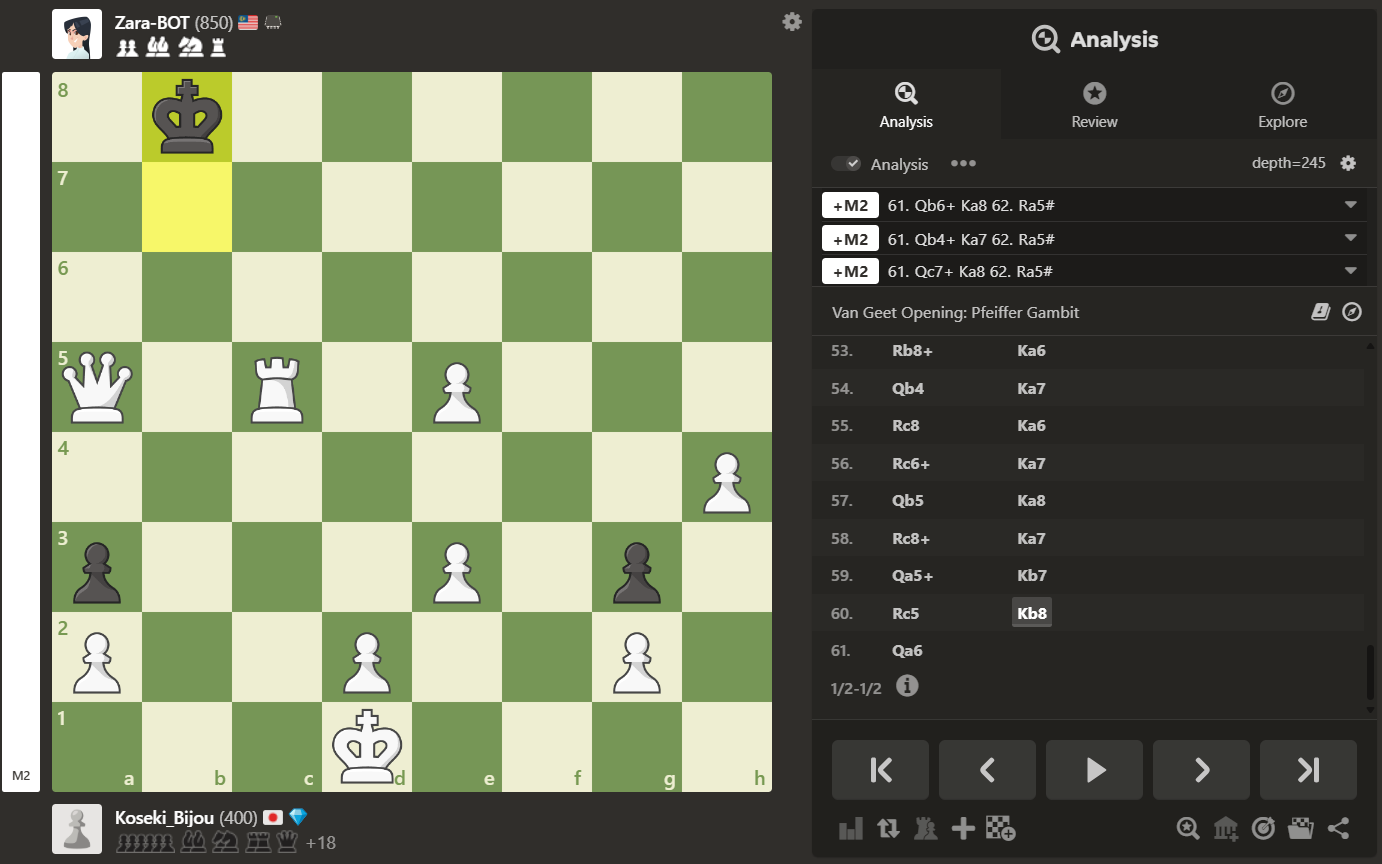Click the Japan flag beside Koseki_Bijou
The height and width of the screenshot is (864, 1382).
point(272,817)
